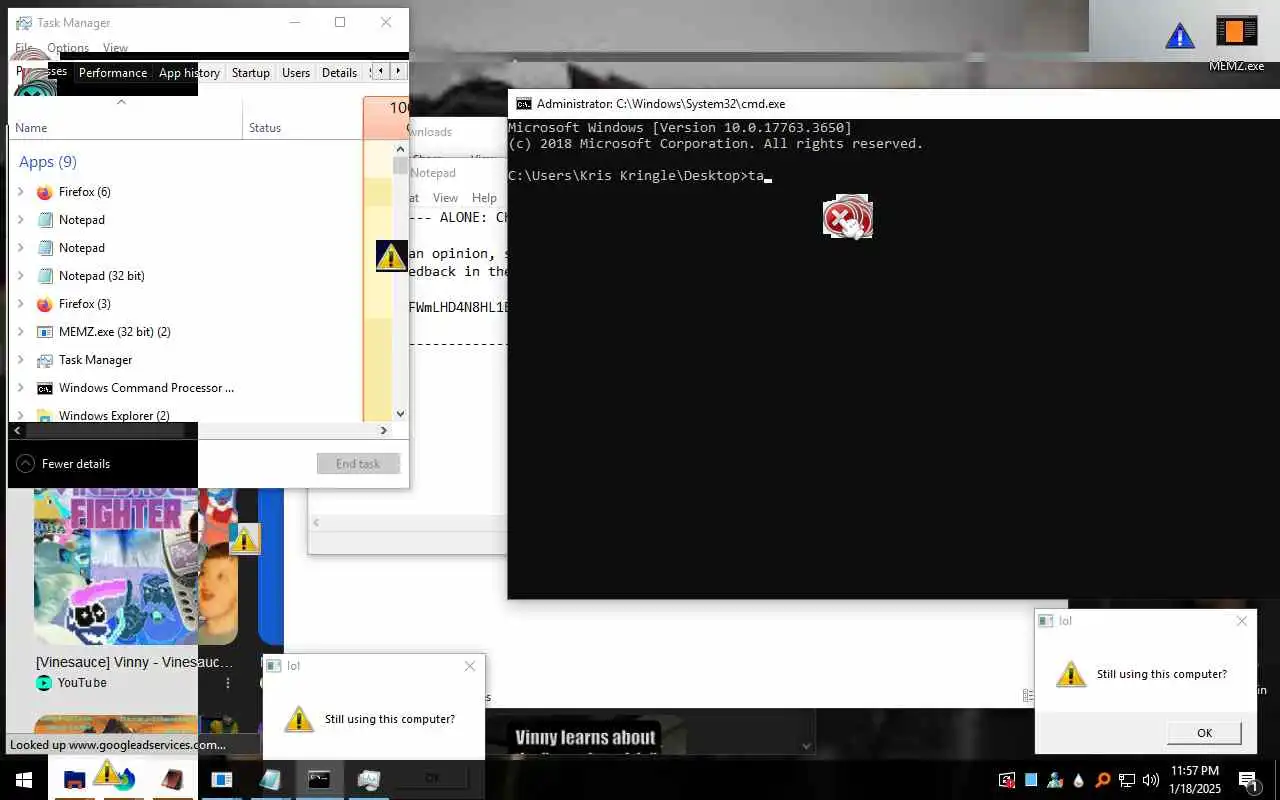Open volume speaker tray icon
The width and height of the screenshot is (1280, 800).
click(1151, 780)
